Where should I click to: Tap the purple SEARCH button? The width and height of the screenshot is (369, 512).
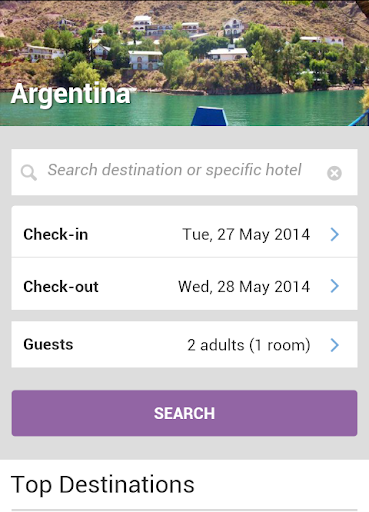point(184,413)
